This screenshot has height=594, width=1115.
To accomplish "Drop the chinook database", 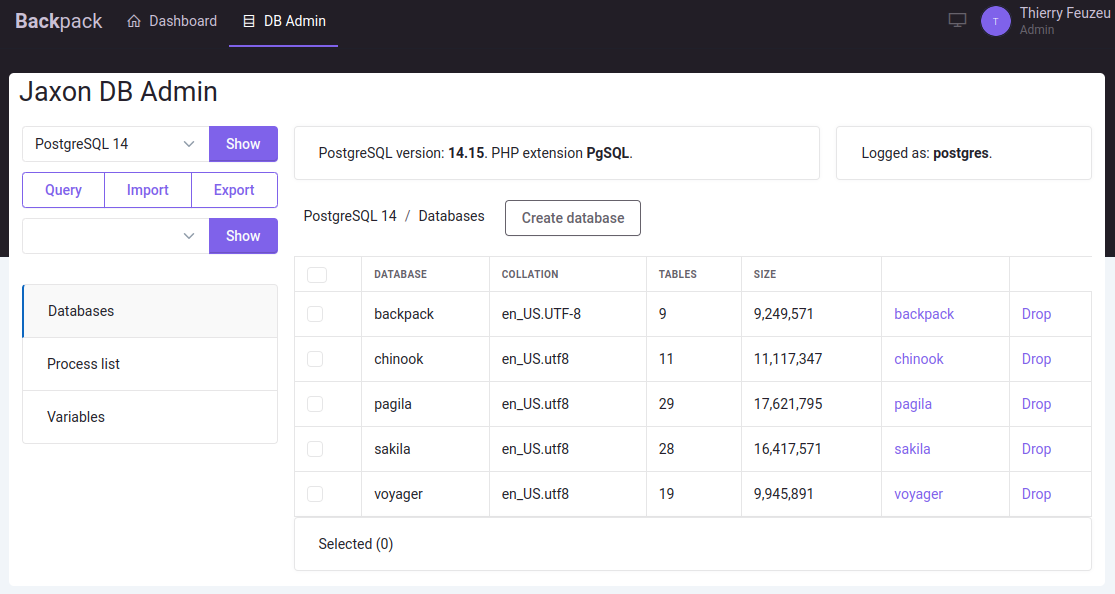I will (x=1036, y=359).
